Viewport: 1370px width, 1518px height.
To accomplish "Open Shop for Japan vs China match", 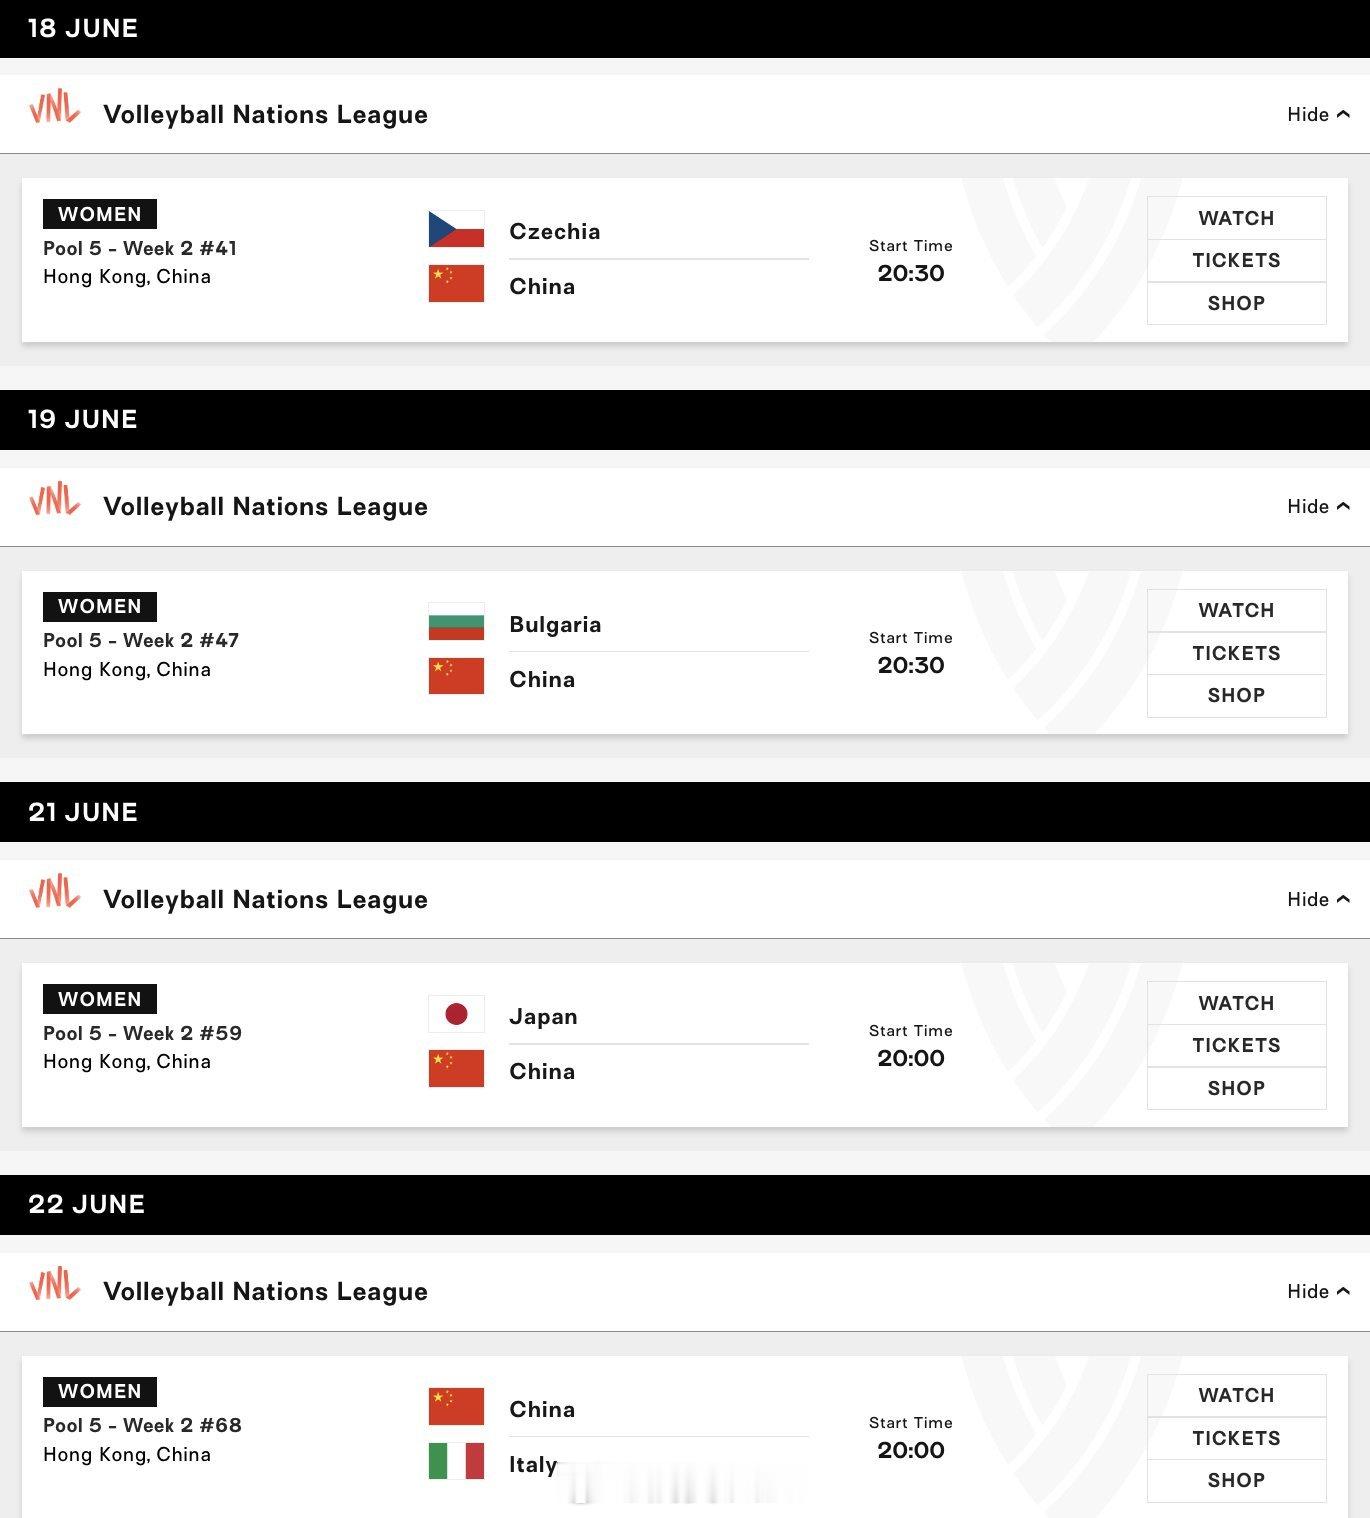I will tap(1236, 1088).
